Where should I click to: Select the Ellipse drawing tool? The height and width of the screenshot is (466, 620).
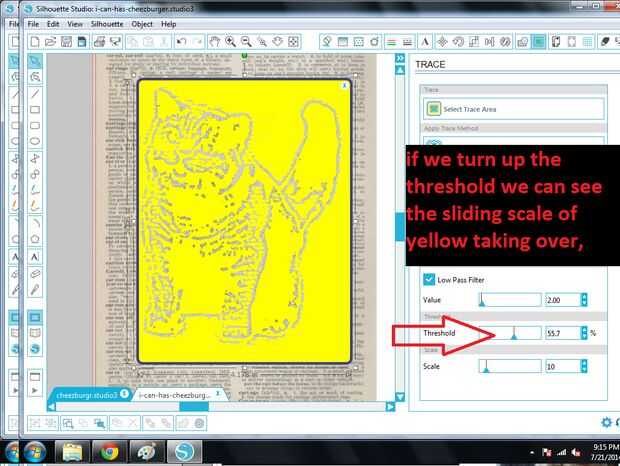coord(35,141)
